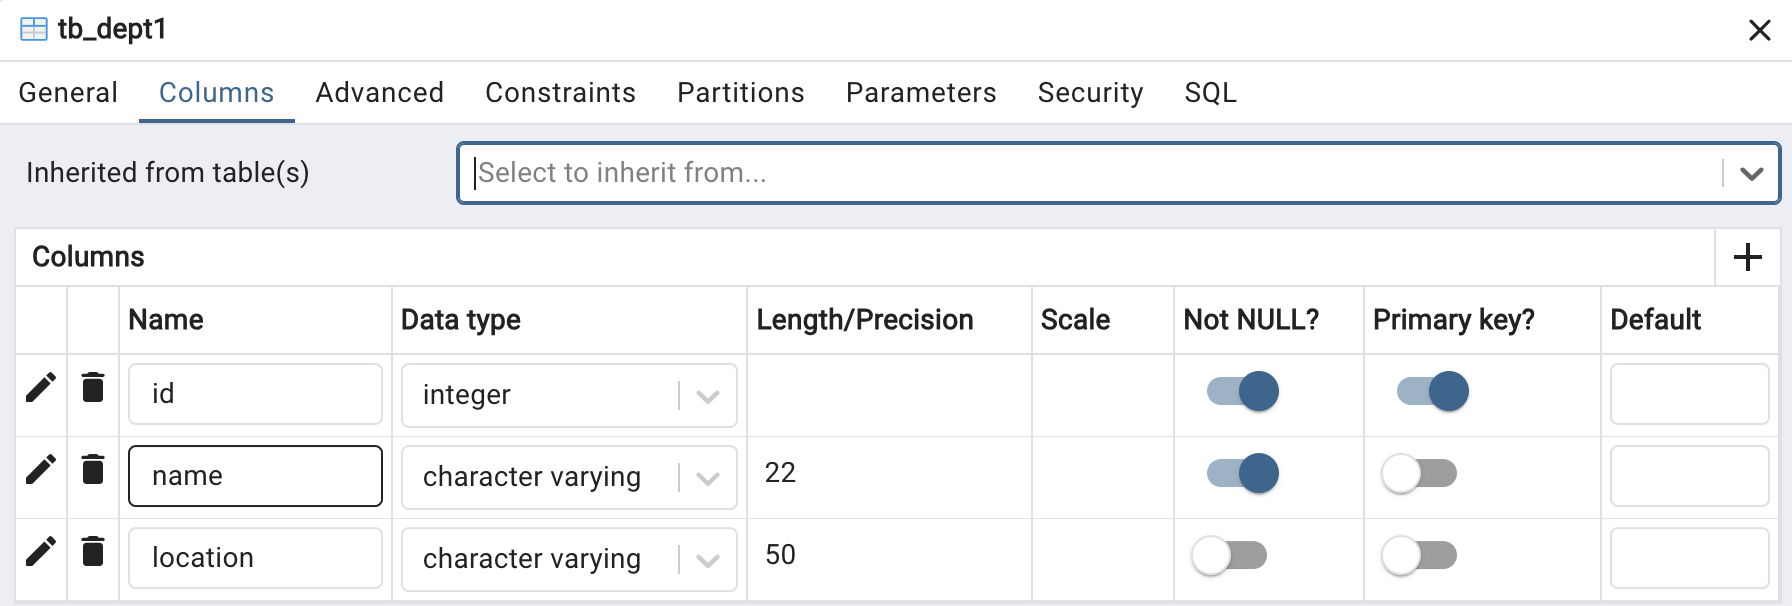
Task: Edit the location column row
Action: (41, 551)
